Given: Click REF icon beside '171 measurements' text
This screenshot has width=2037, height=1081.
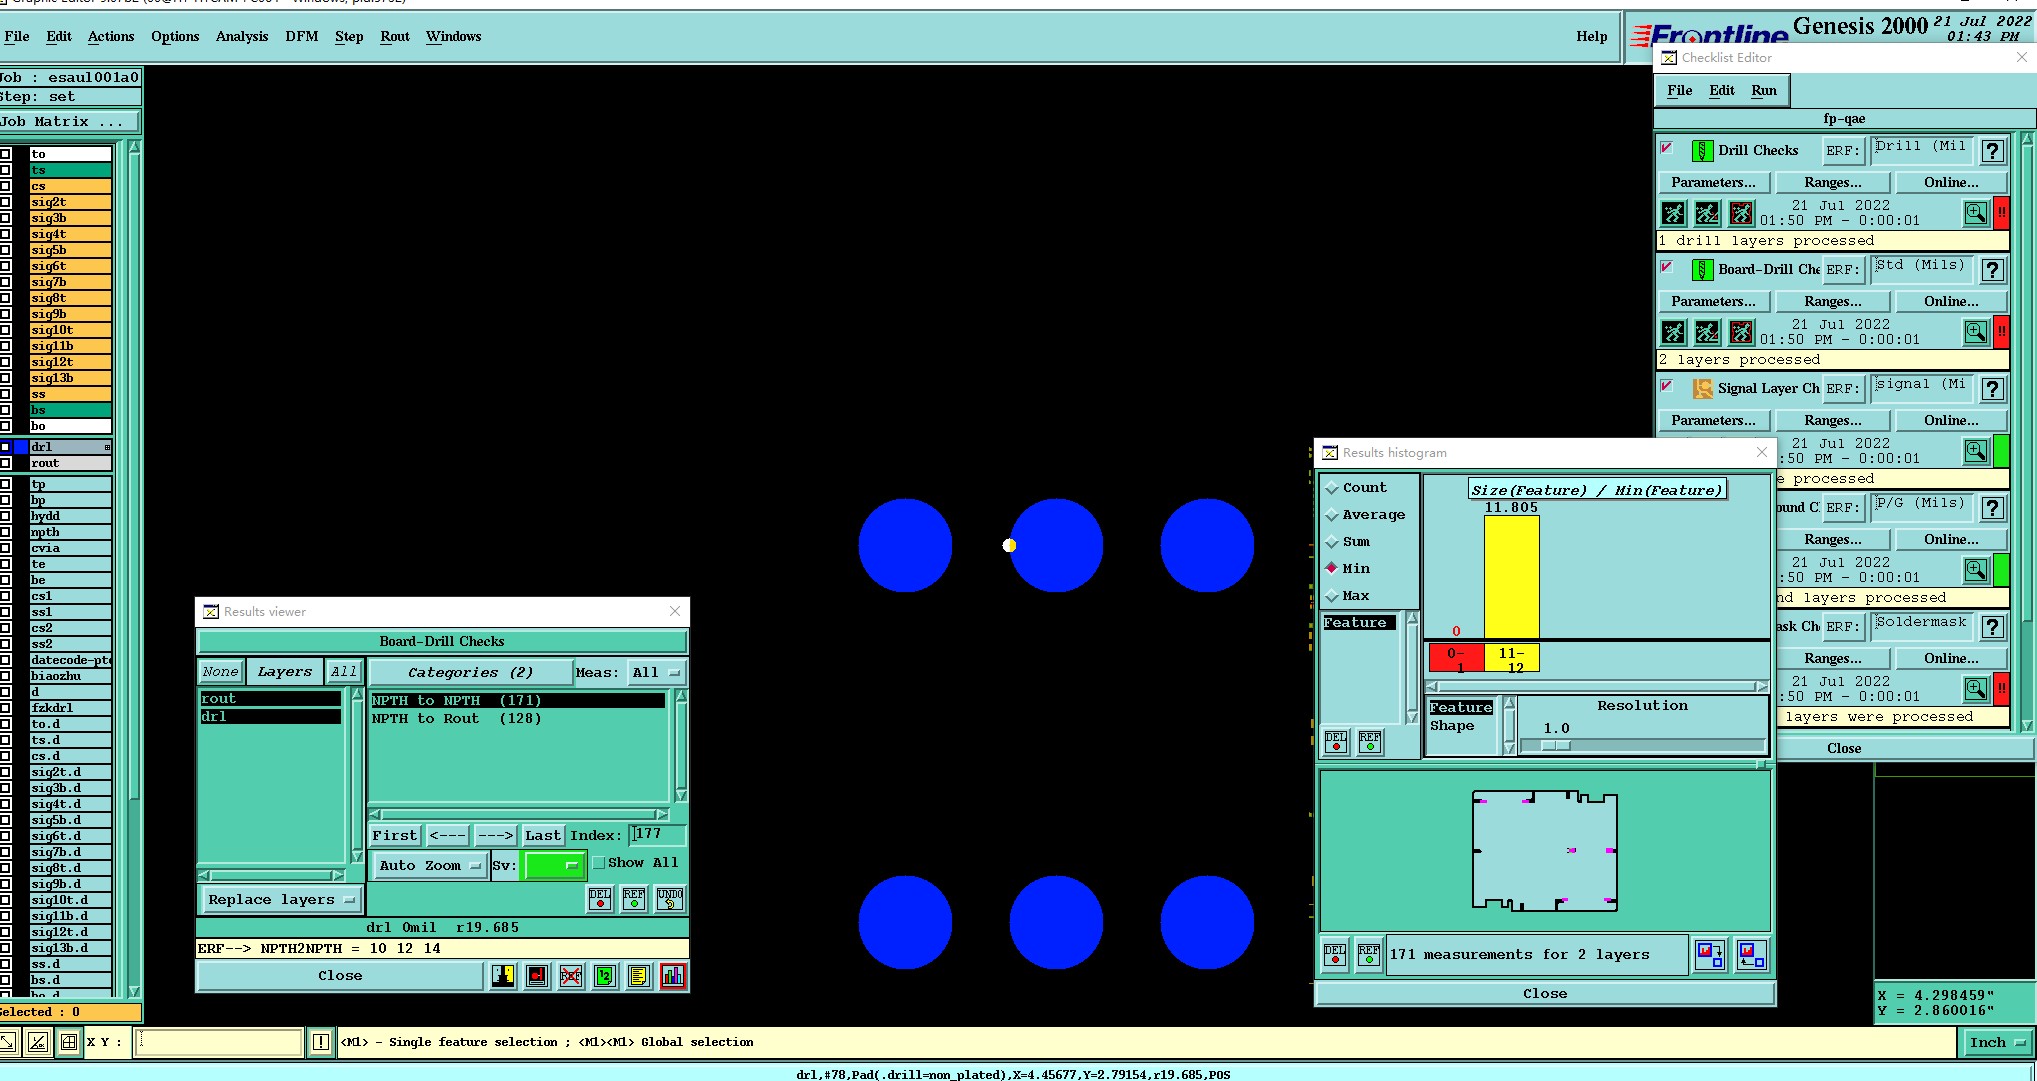Looking at the screenshot, I should click(x=1368, y=955).
